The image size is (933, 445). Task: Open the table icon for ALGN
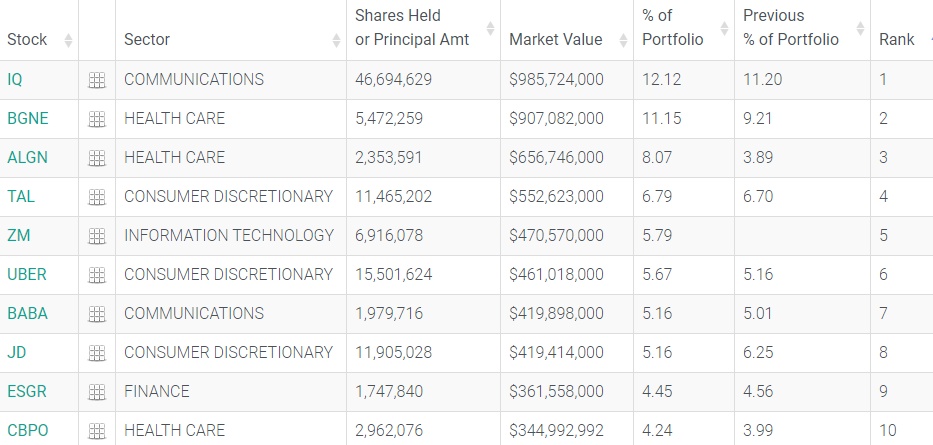click(97, 158)
